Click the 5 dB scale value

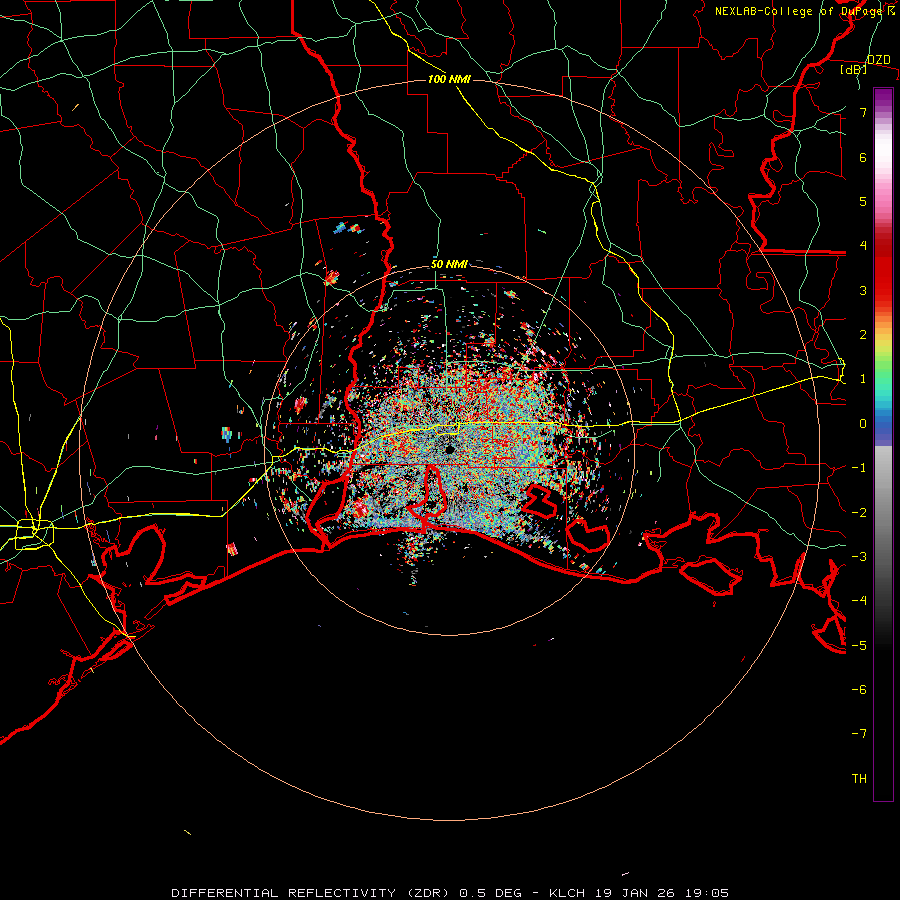point(863,201)
